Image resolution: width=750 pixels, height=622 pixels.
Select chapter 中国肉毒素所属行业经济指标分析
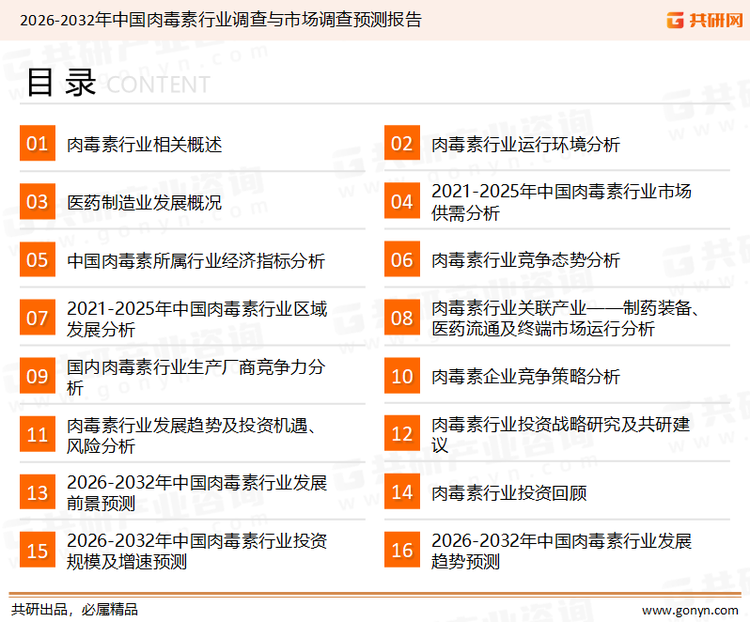(x=195, y=261)
